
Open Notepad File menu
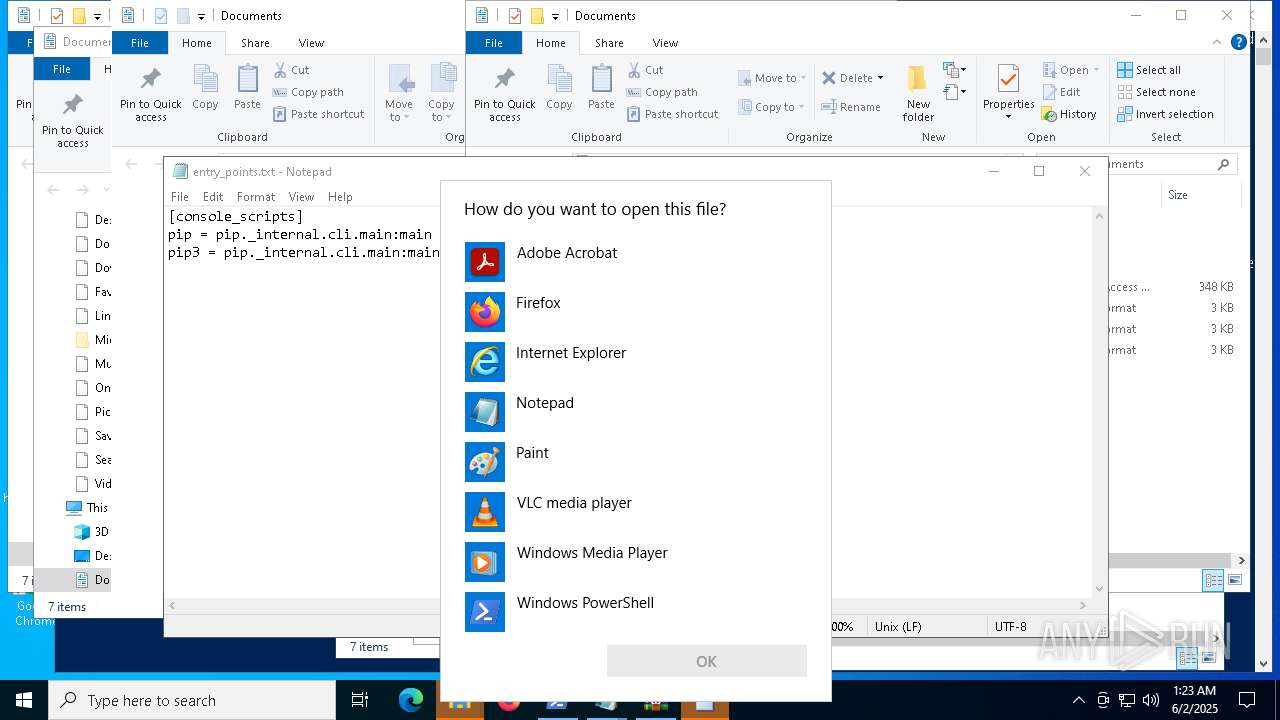click(x=180, y=197)
